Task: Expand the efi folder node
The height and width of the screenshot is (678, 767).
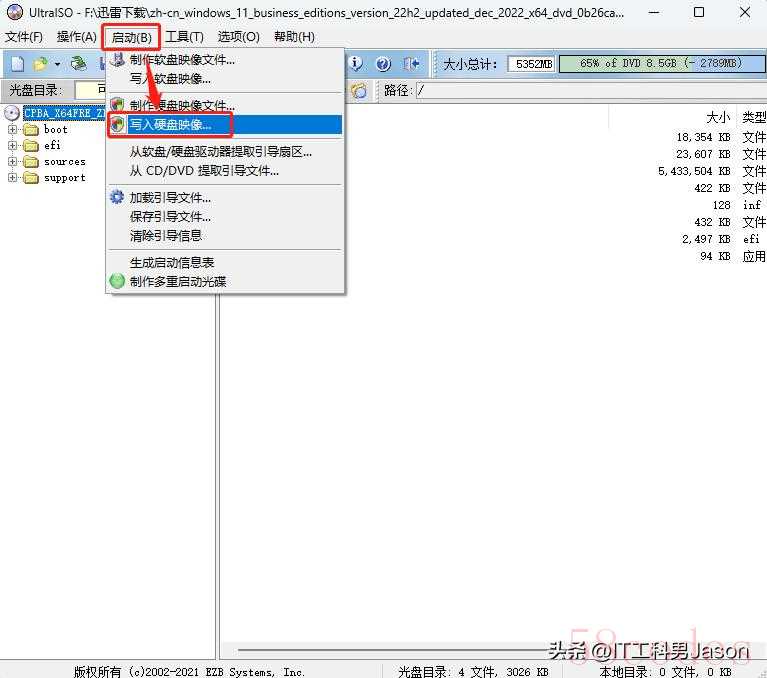Action: tap(12, 146)
